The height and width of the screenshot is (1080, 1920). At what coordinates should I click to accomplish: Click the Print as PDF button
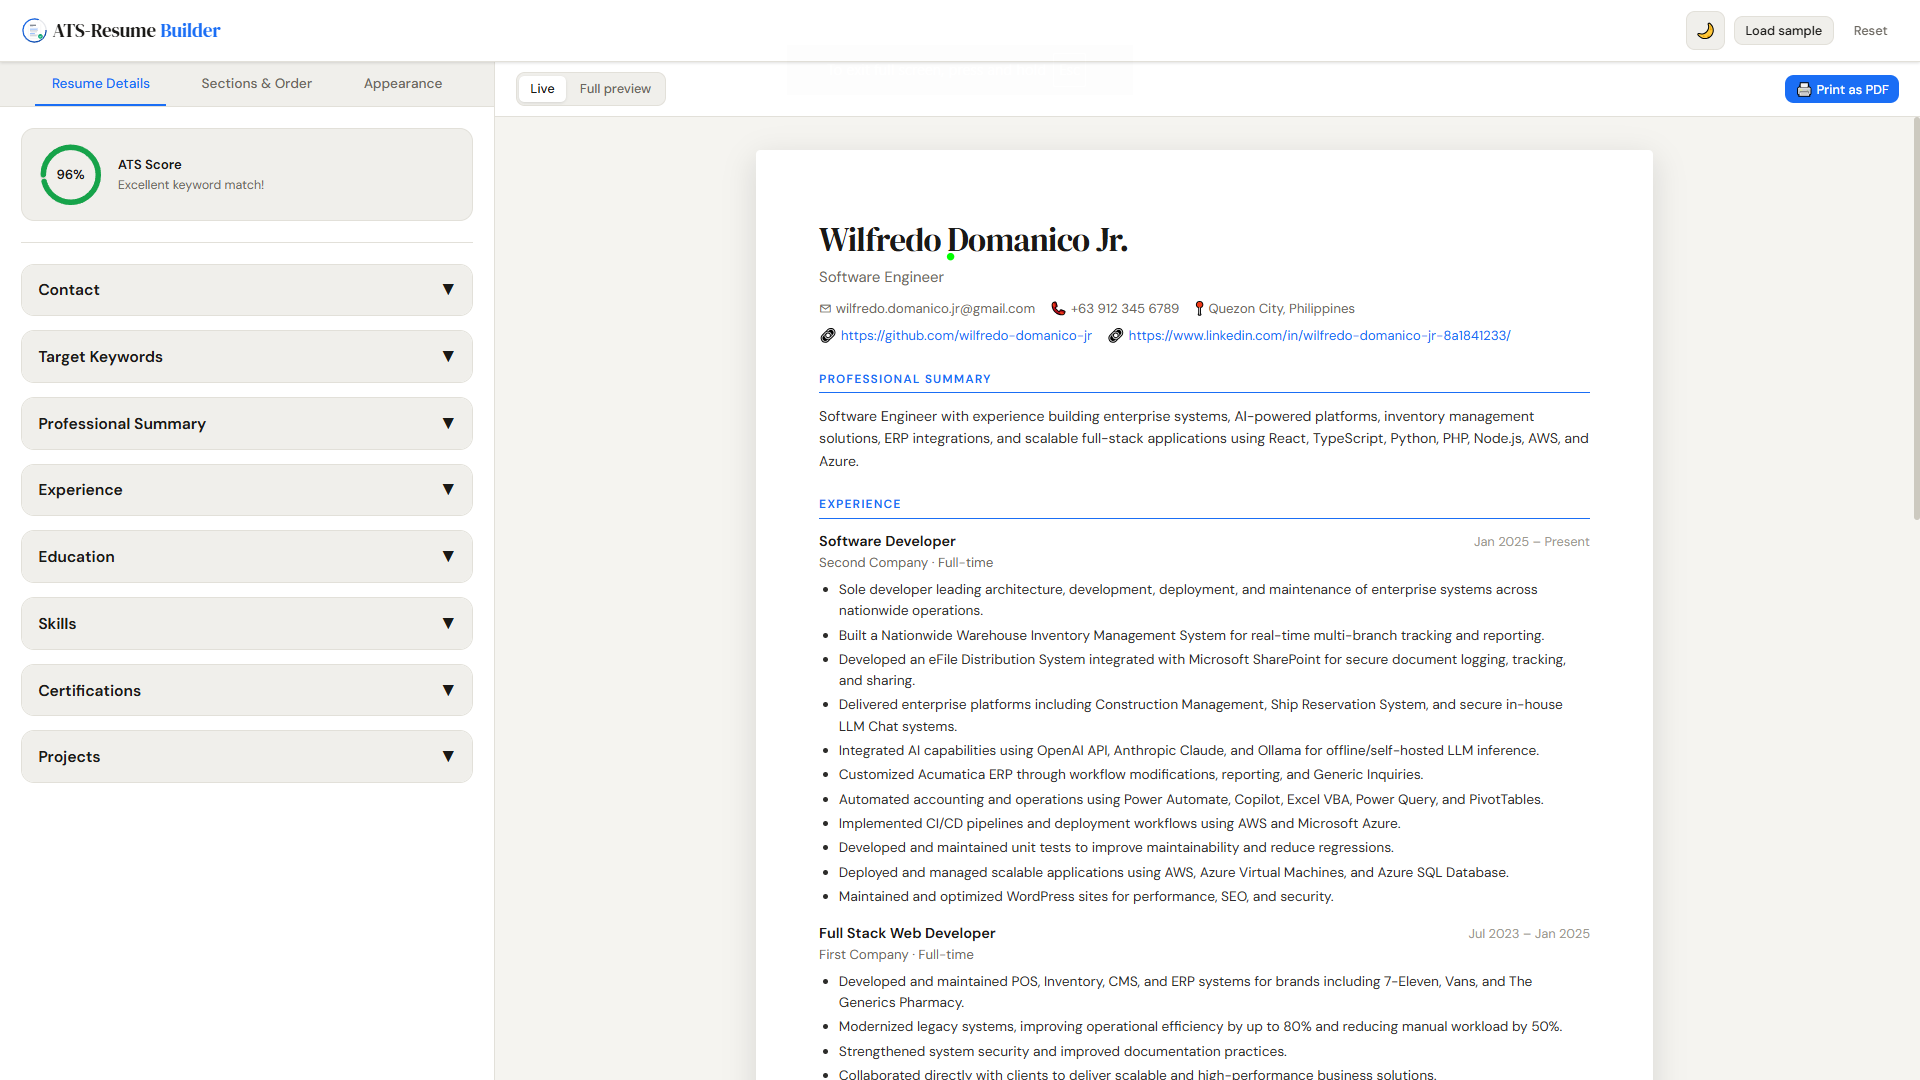[1841, 89]
